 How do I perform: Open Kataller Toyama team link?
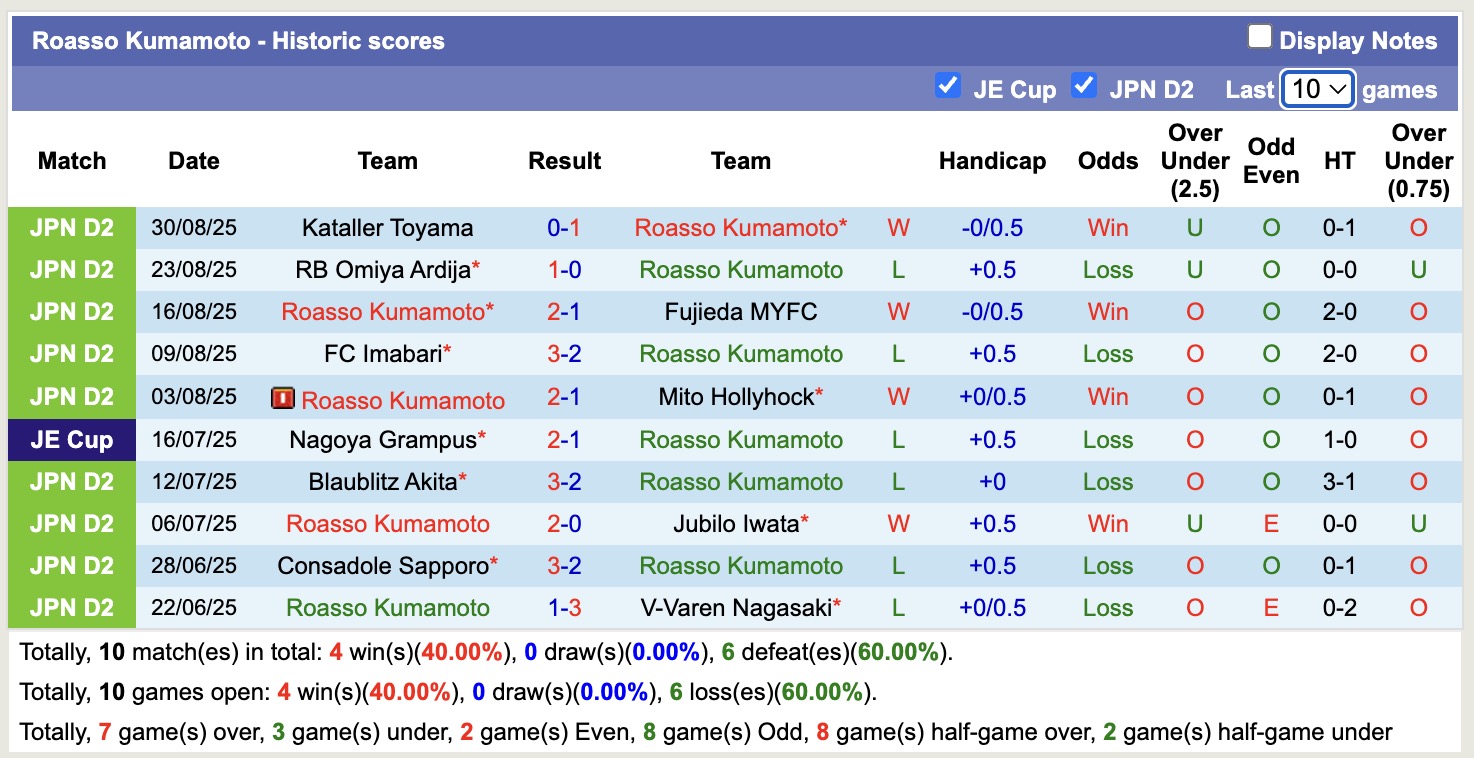click(387, 228)
